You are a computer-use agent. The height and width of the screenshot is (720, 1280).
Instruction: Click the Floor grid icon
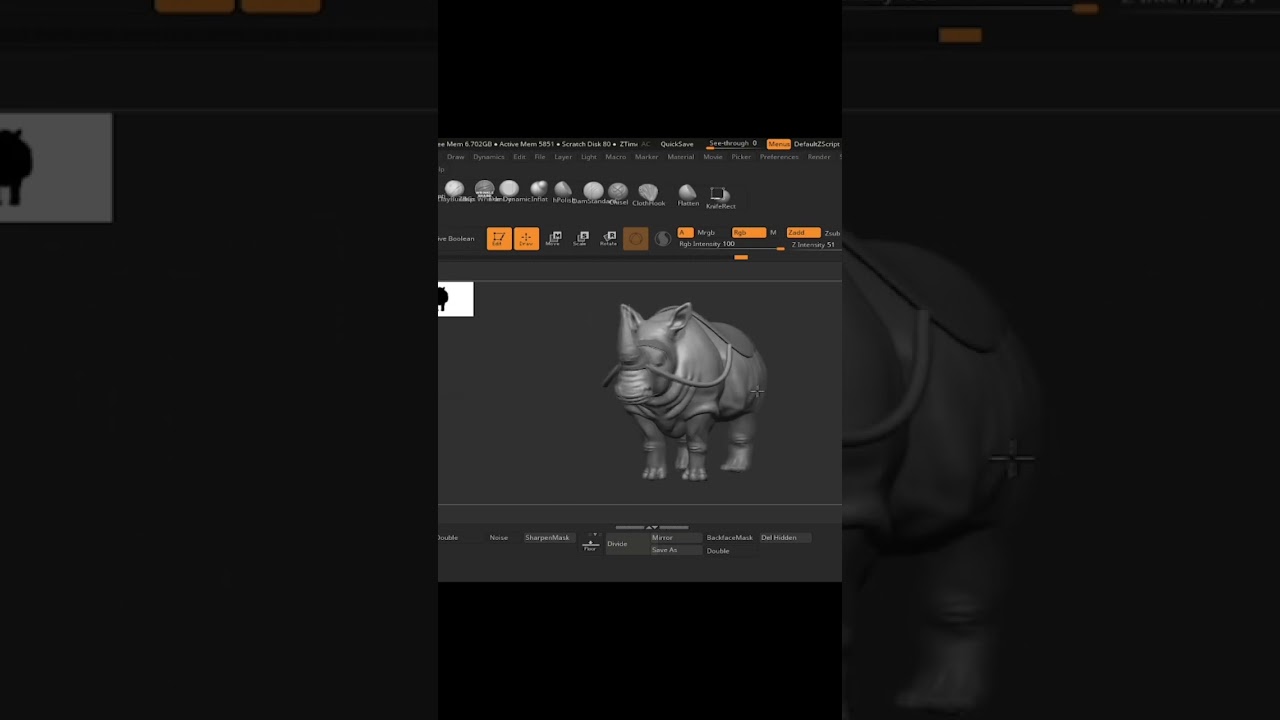click(590, 544)
